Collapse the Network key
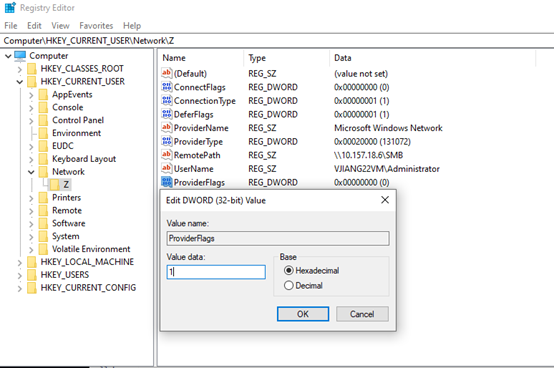This screenshot has height=368, width=554. 31,172
